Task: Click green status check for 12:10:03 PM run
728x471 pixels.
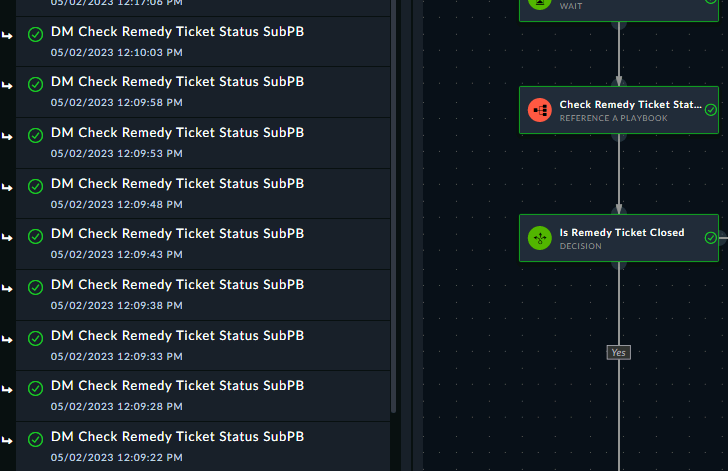Action: pos(36,34)
